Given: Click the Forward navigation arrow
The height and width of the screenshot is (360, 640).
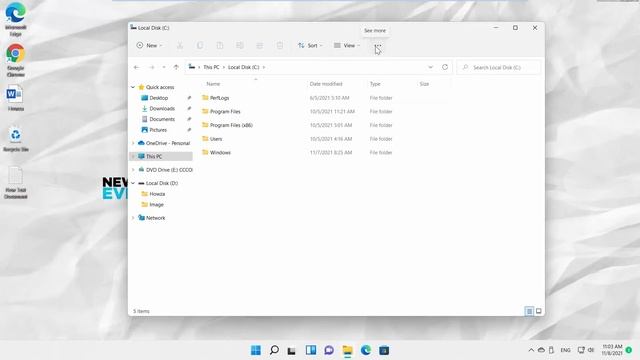Looking at the screenshot, I should click(x=151, y=67).
